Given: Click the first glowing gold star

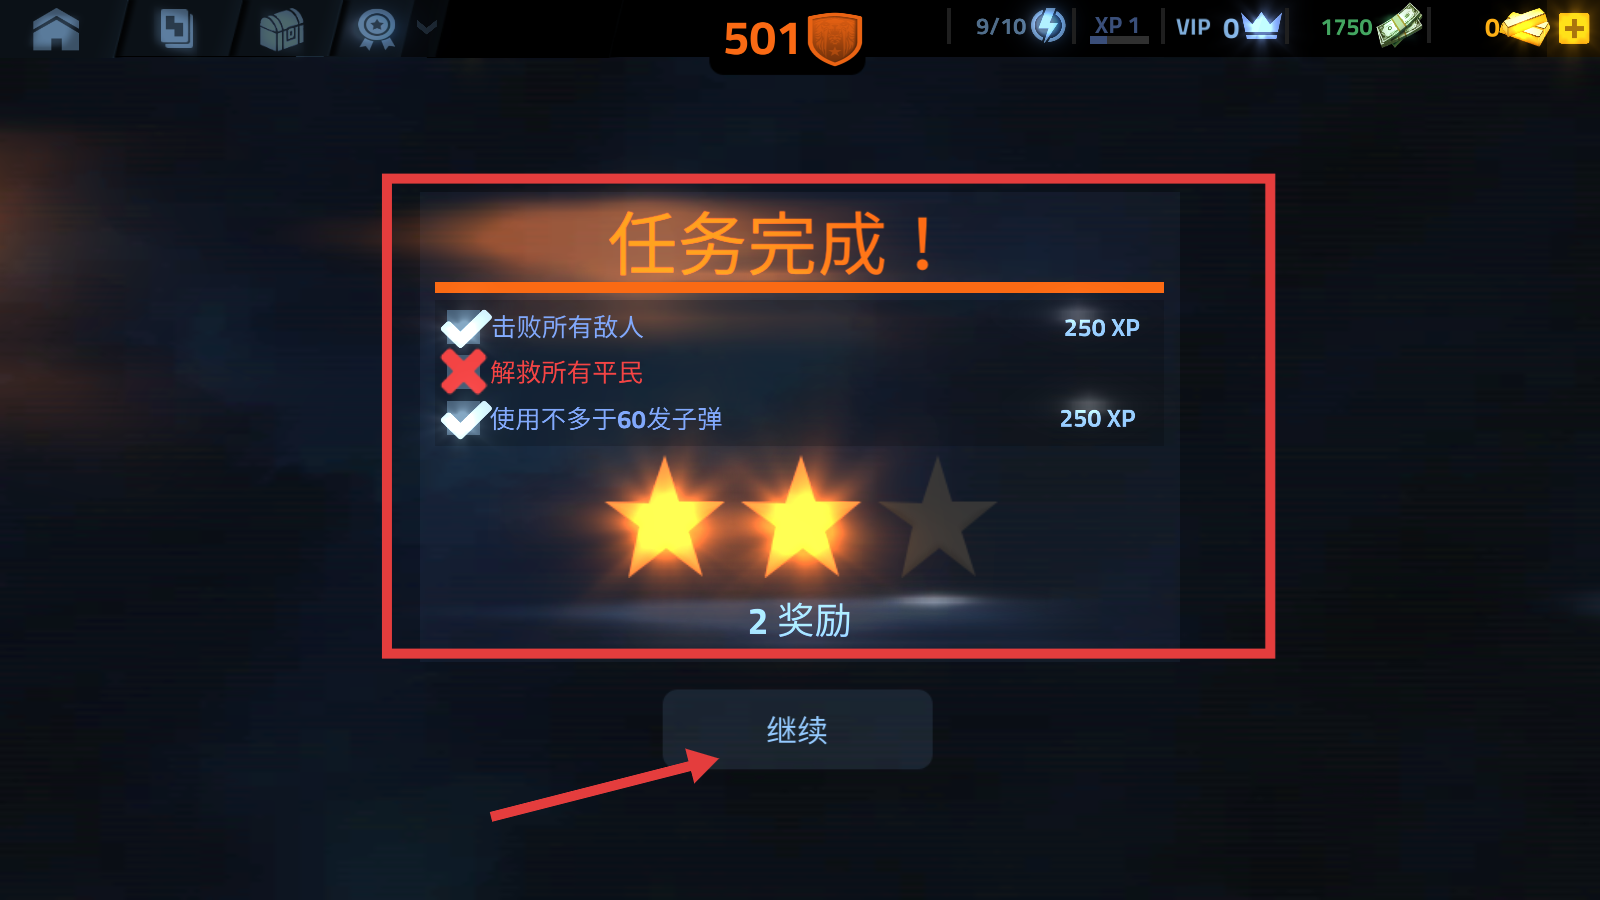Looking at the screenshot, I should click(664, 518).
